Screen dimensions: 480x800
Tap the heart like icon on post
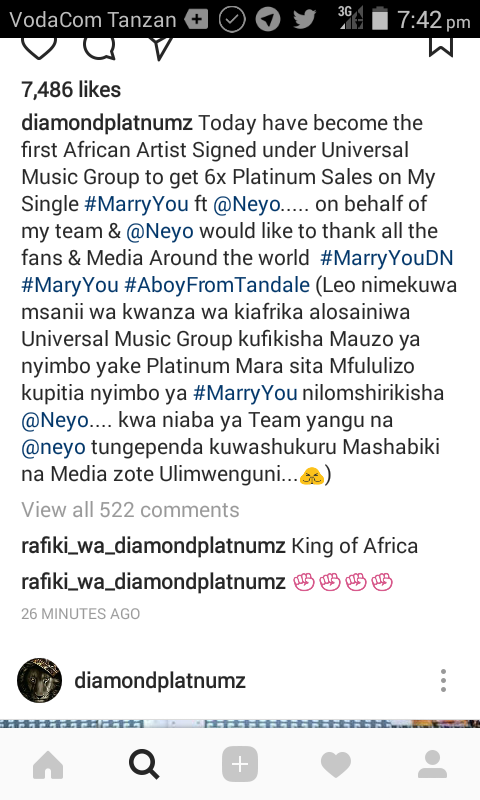(39, 48)
